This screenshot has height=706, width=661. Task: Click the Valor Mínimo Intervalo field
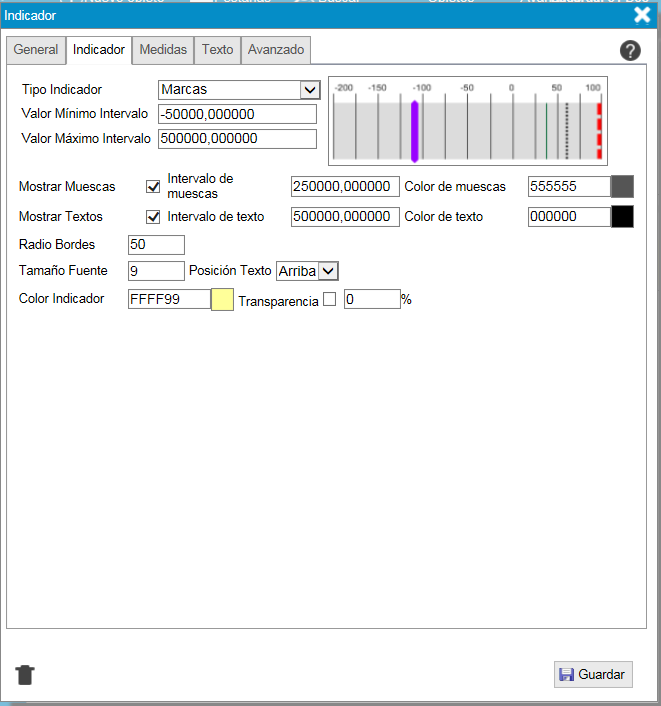pyautogui.click(x=237, y=114)
